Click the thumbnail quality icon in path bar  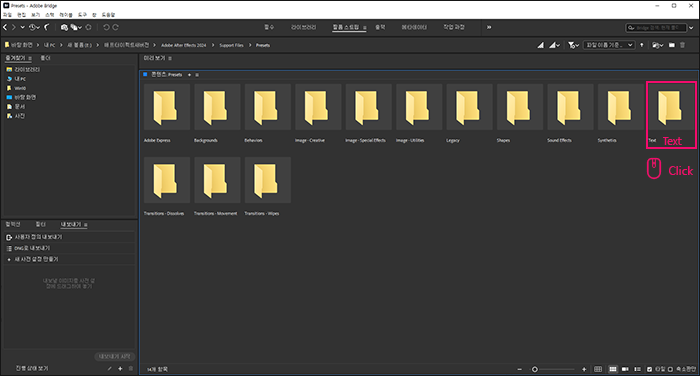point(541,45)
